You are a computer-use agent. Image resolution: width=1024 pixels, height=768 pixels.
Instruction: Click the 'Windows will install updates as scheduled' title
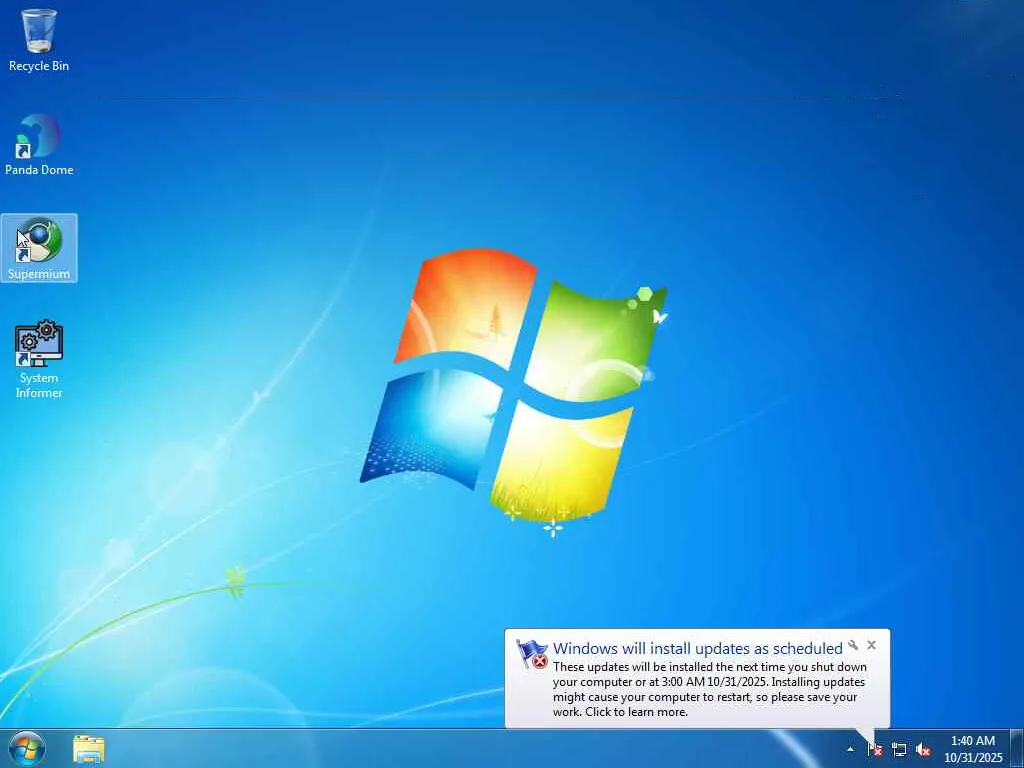[697, 648]
